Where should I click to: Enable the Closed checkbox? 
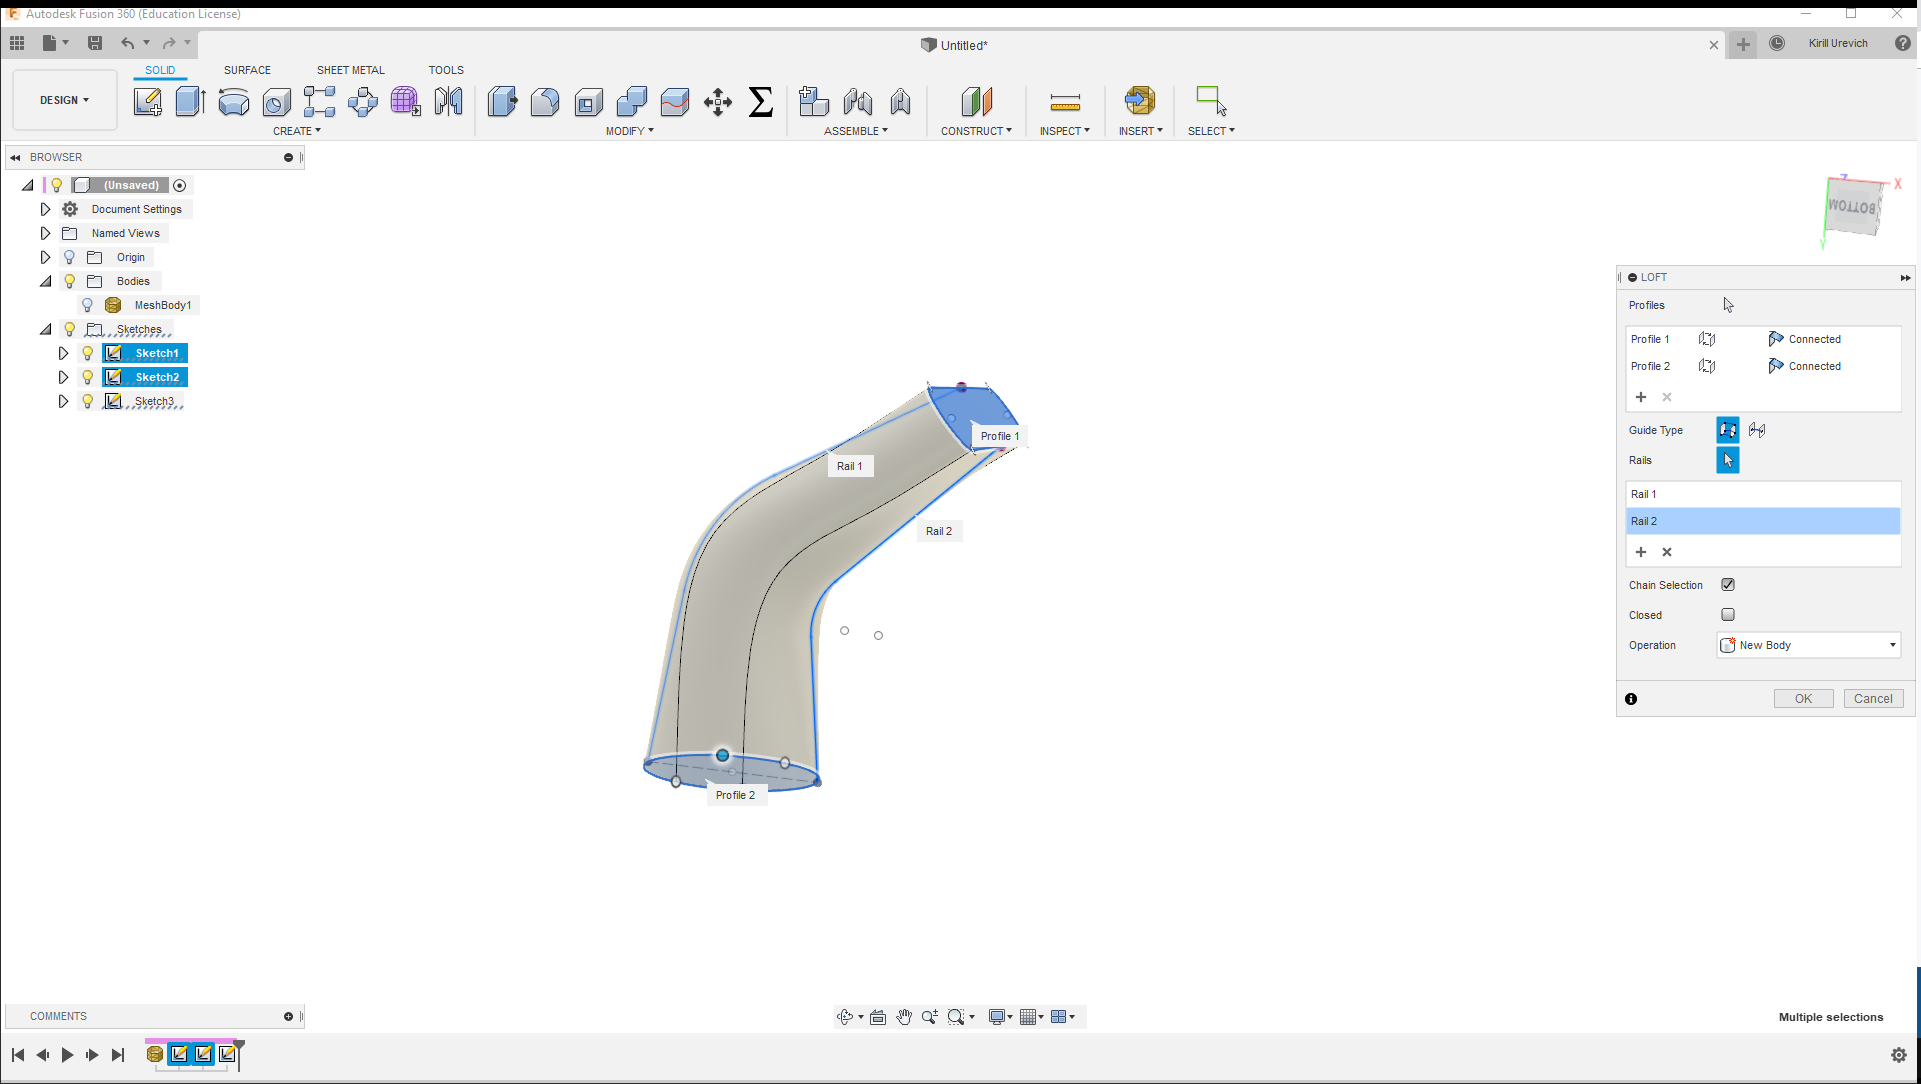[1727, 615]
